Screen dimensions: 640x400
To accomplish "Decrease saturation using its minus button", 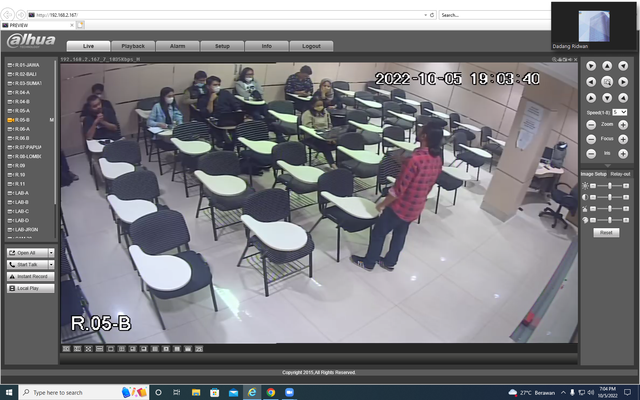I will (x=593, y=209).
